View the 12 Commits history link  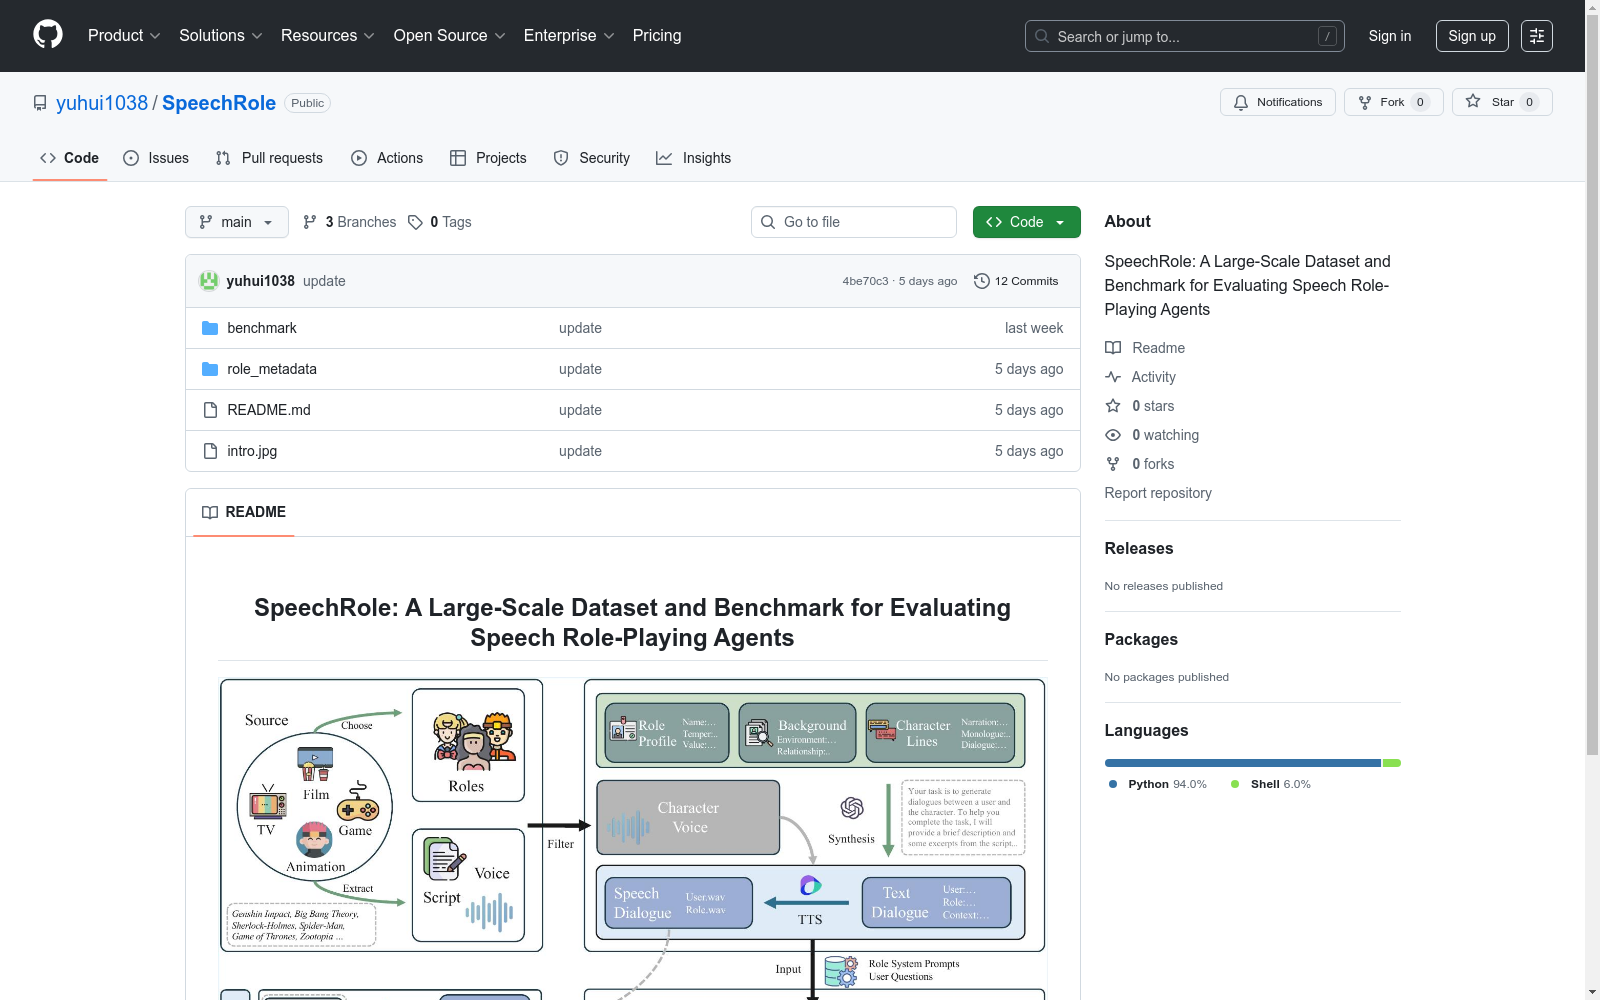click(x=1017, y=281)
